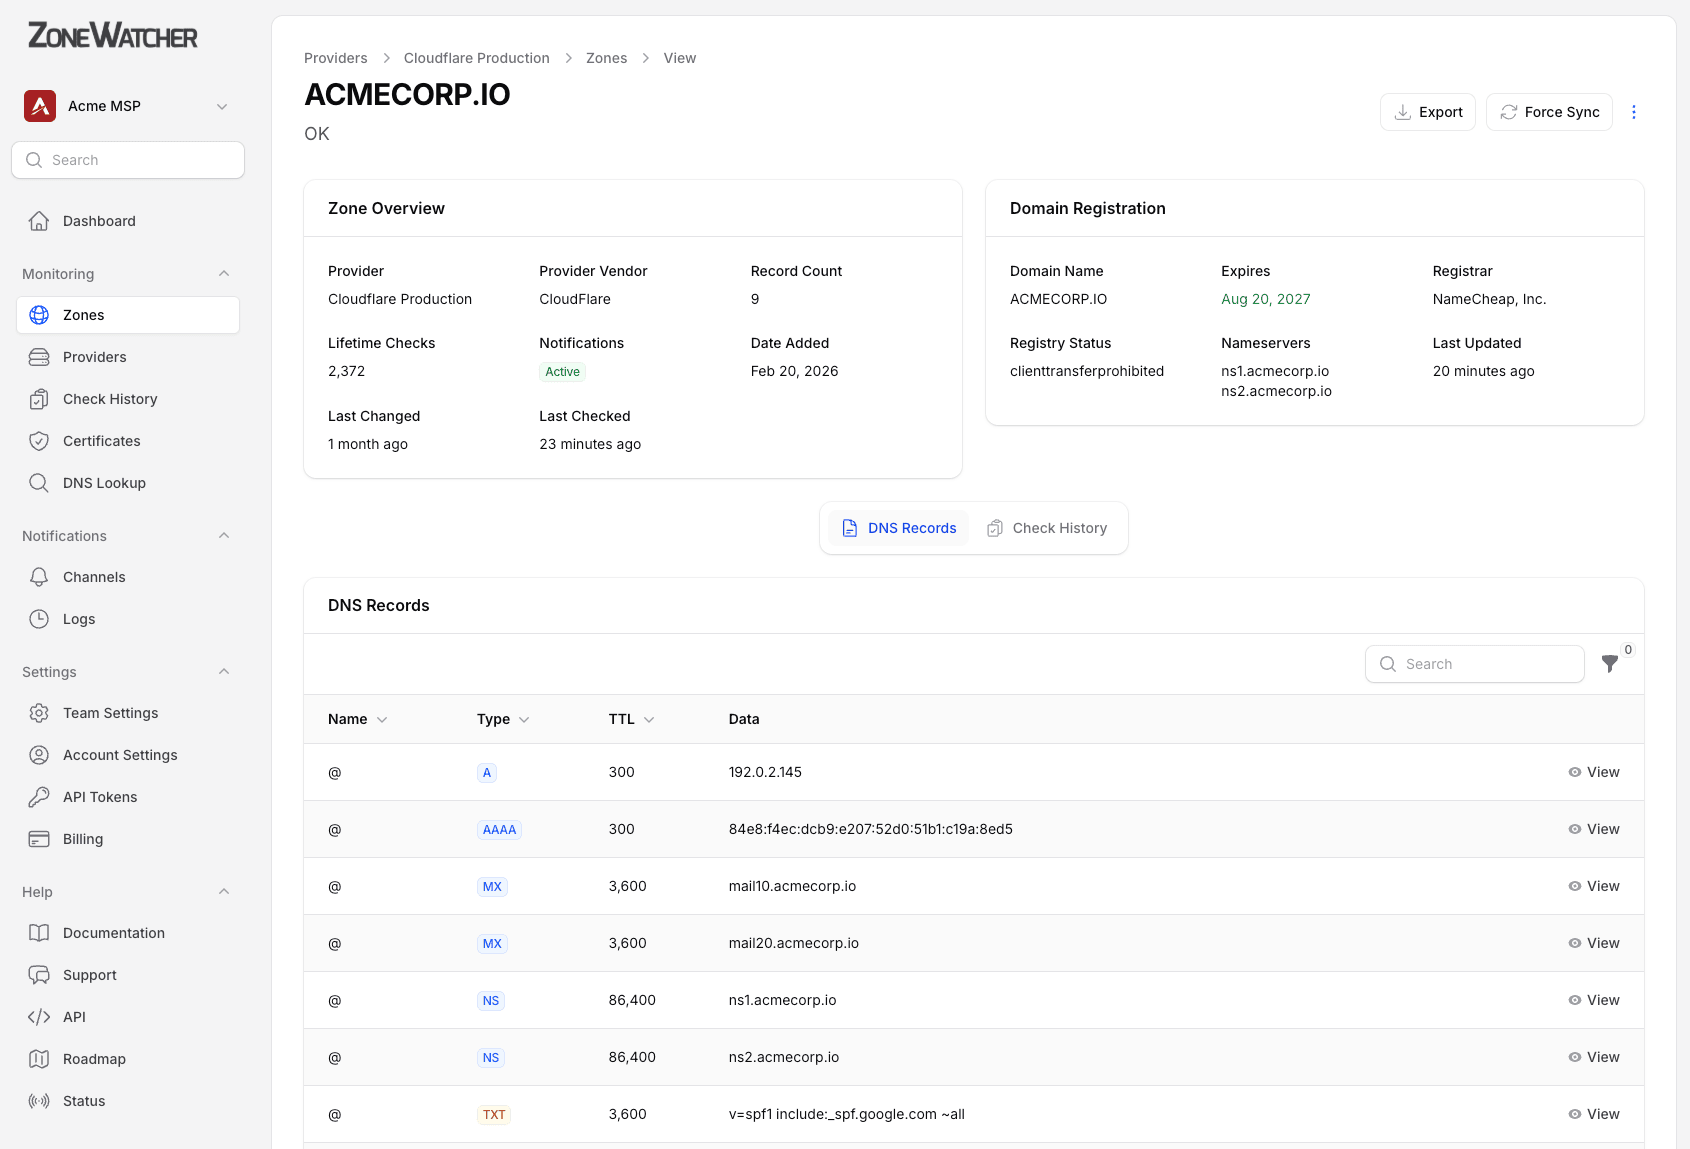Viewport: 1690px width, 1149px height.
Task: Open Team Settings
Action: [110, 712]
